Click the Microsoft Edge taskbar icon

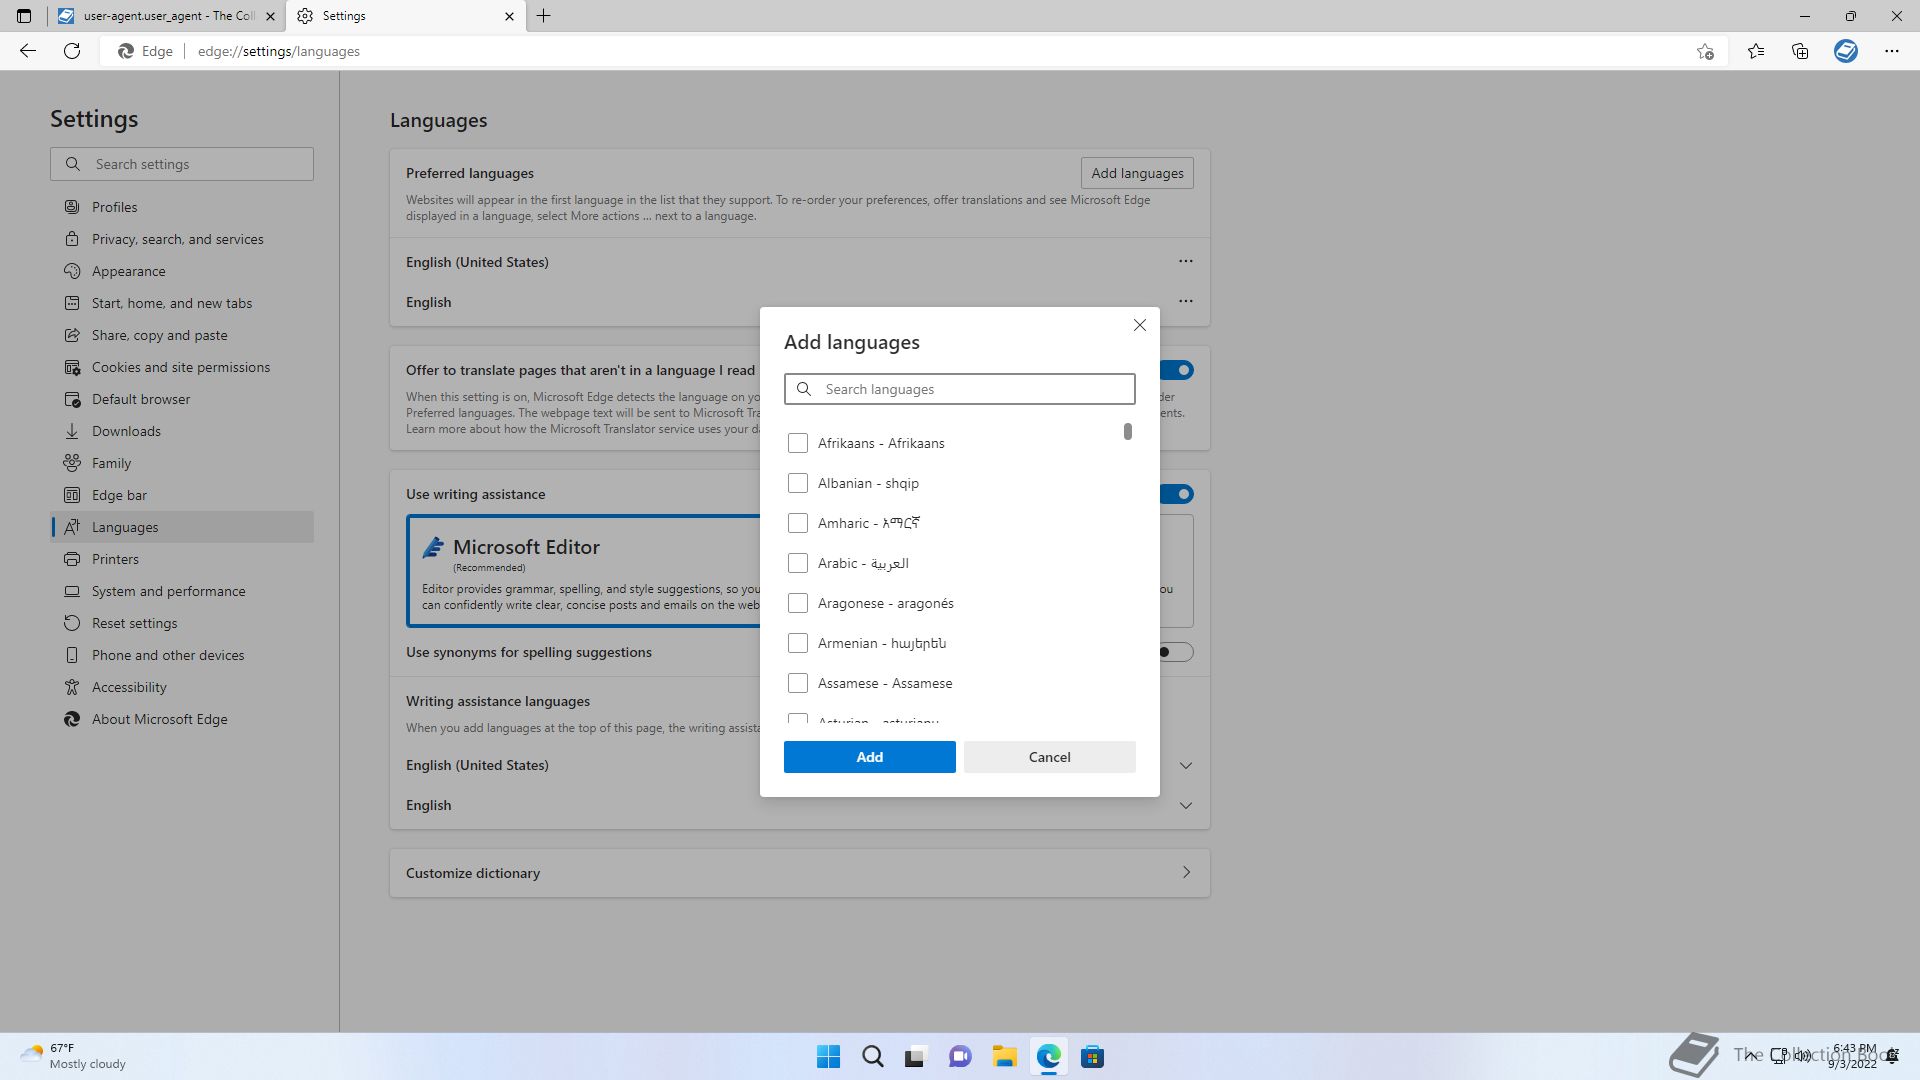coord(1048,1057)
